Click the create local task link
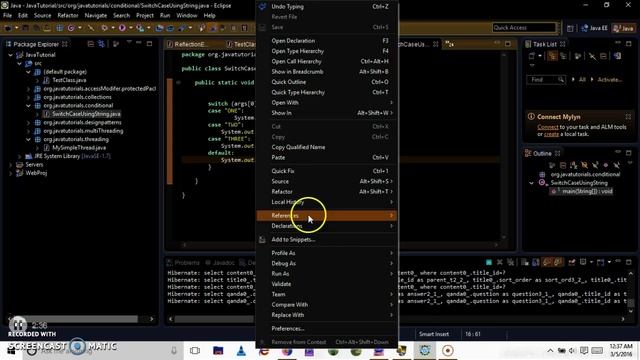Screen dimensions: 640x360 551,134
